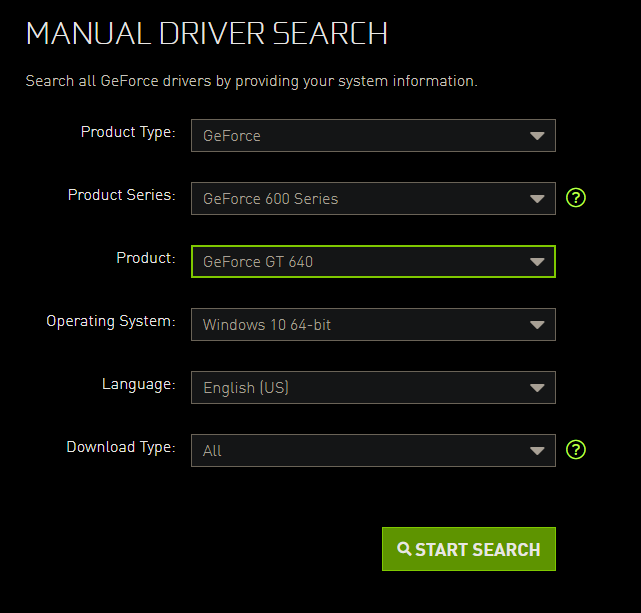641x613 pixels.
Task: Open the Product Type dropdown showing GeForce
Action: [x=372, y=136]
